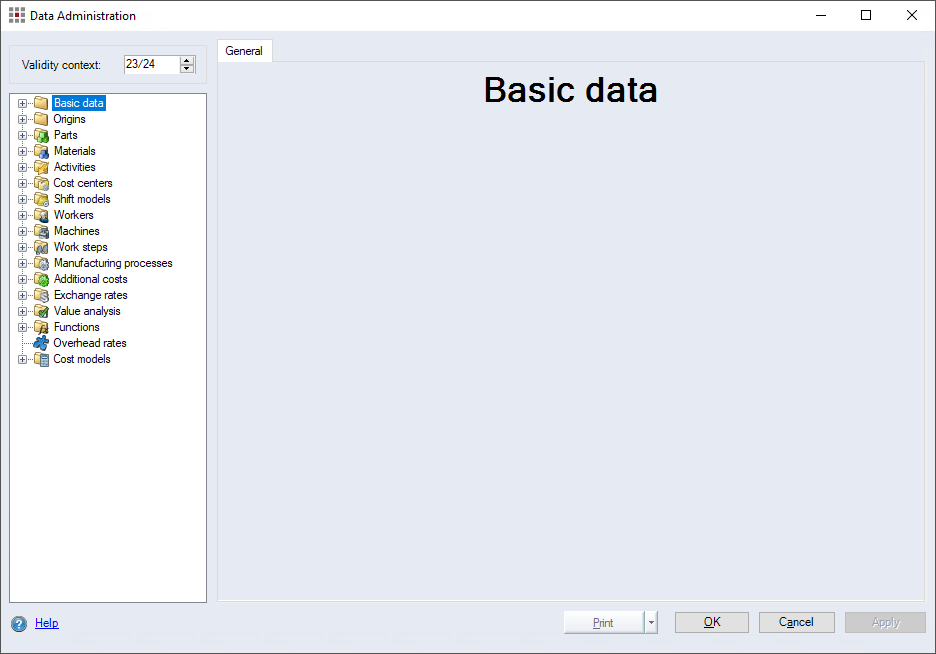This screenshot has height=654, width=936.
Task: Click the Parts folder icon
Action: (x=41, y=135)
